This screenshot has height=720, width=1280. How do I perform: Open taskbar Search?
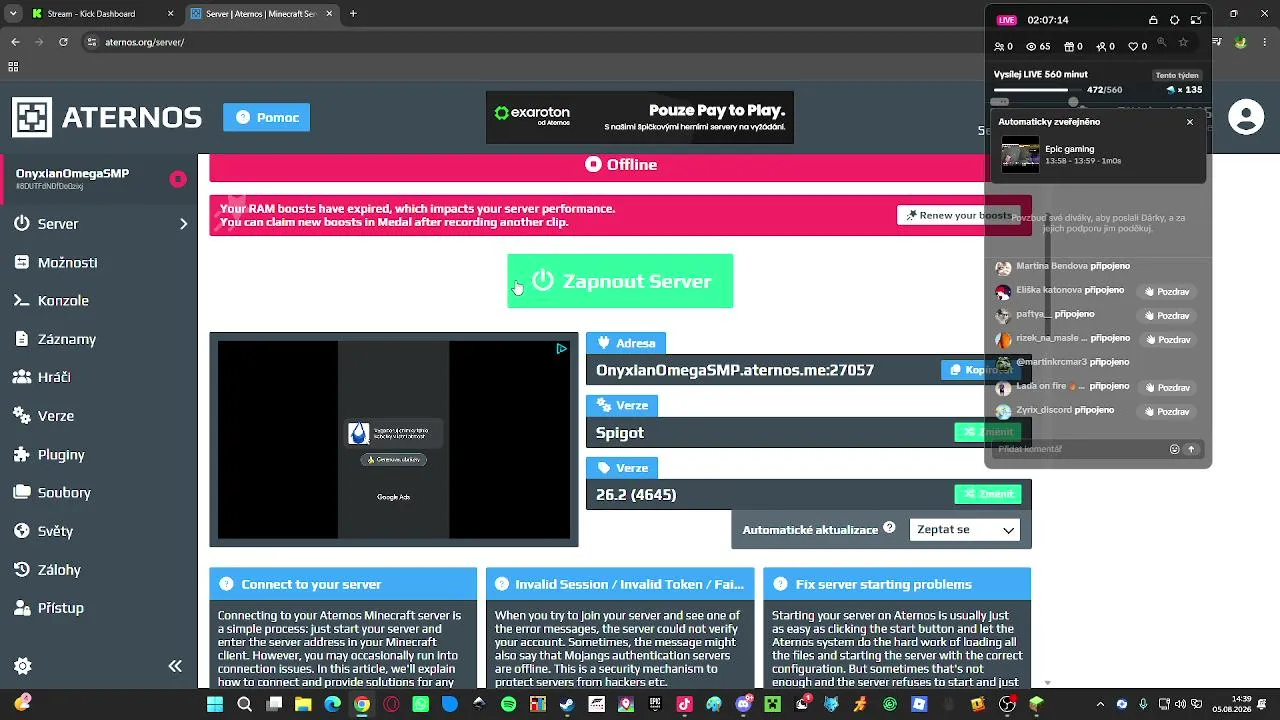point(245,704)
